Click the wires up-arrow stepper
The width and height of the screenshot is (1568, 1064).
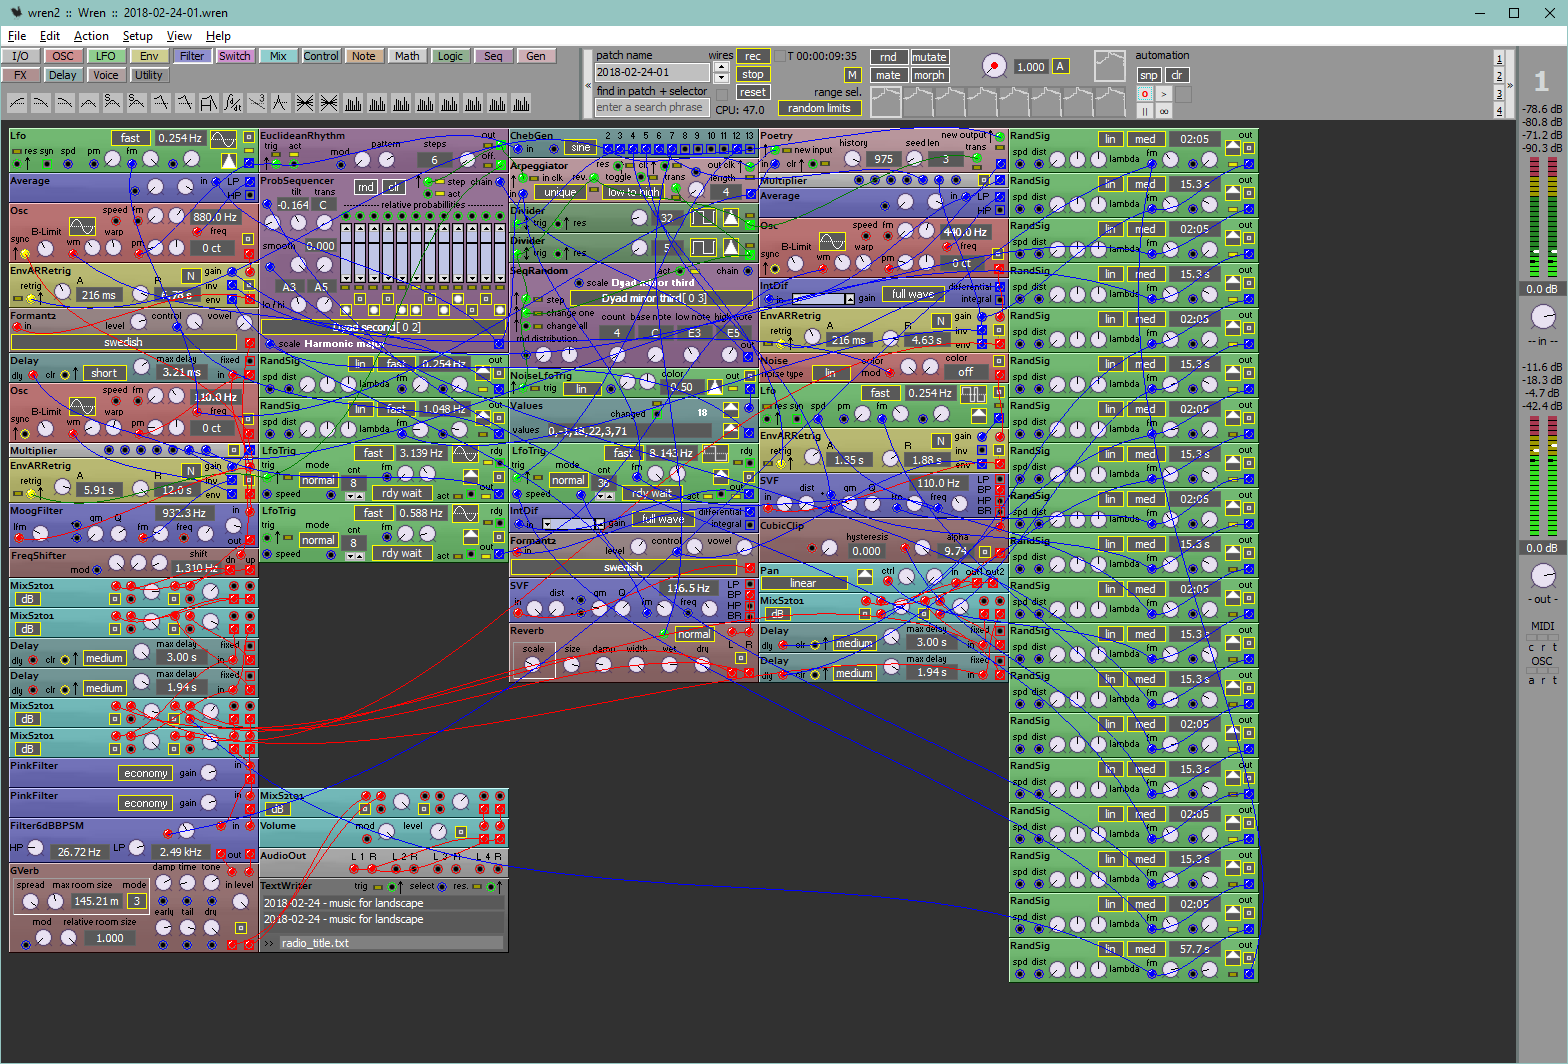click(x=722, y=67)
